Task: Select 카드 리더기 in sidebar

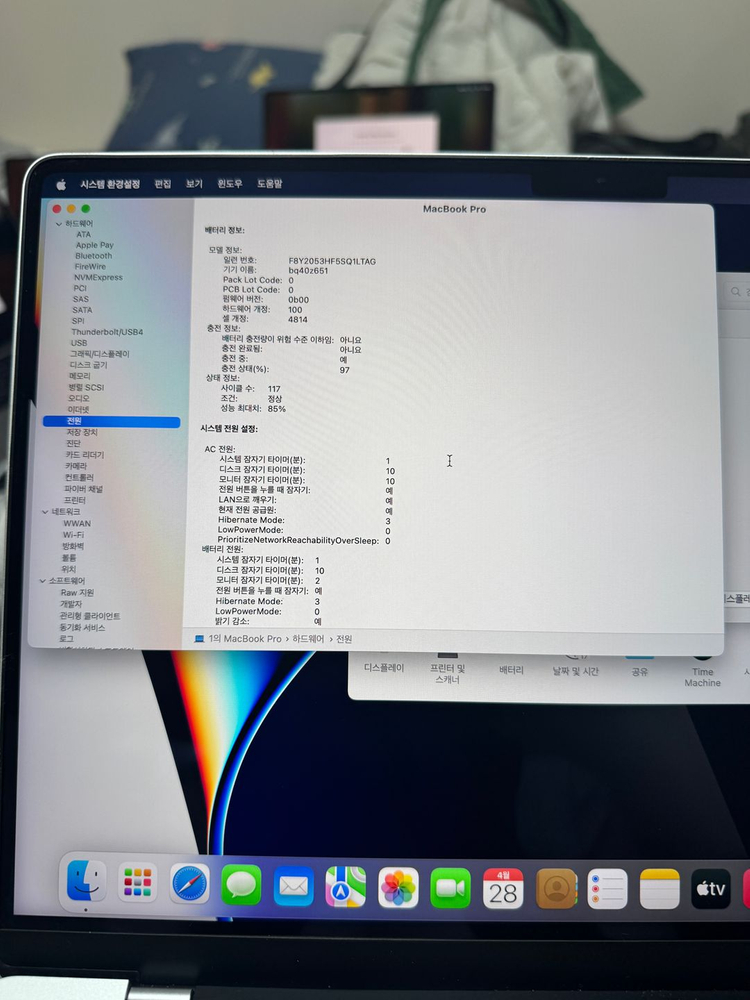Action: (x=84, y=455)
